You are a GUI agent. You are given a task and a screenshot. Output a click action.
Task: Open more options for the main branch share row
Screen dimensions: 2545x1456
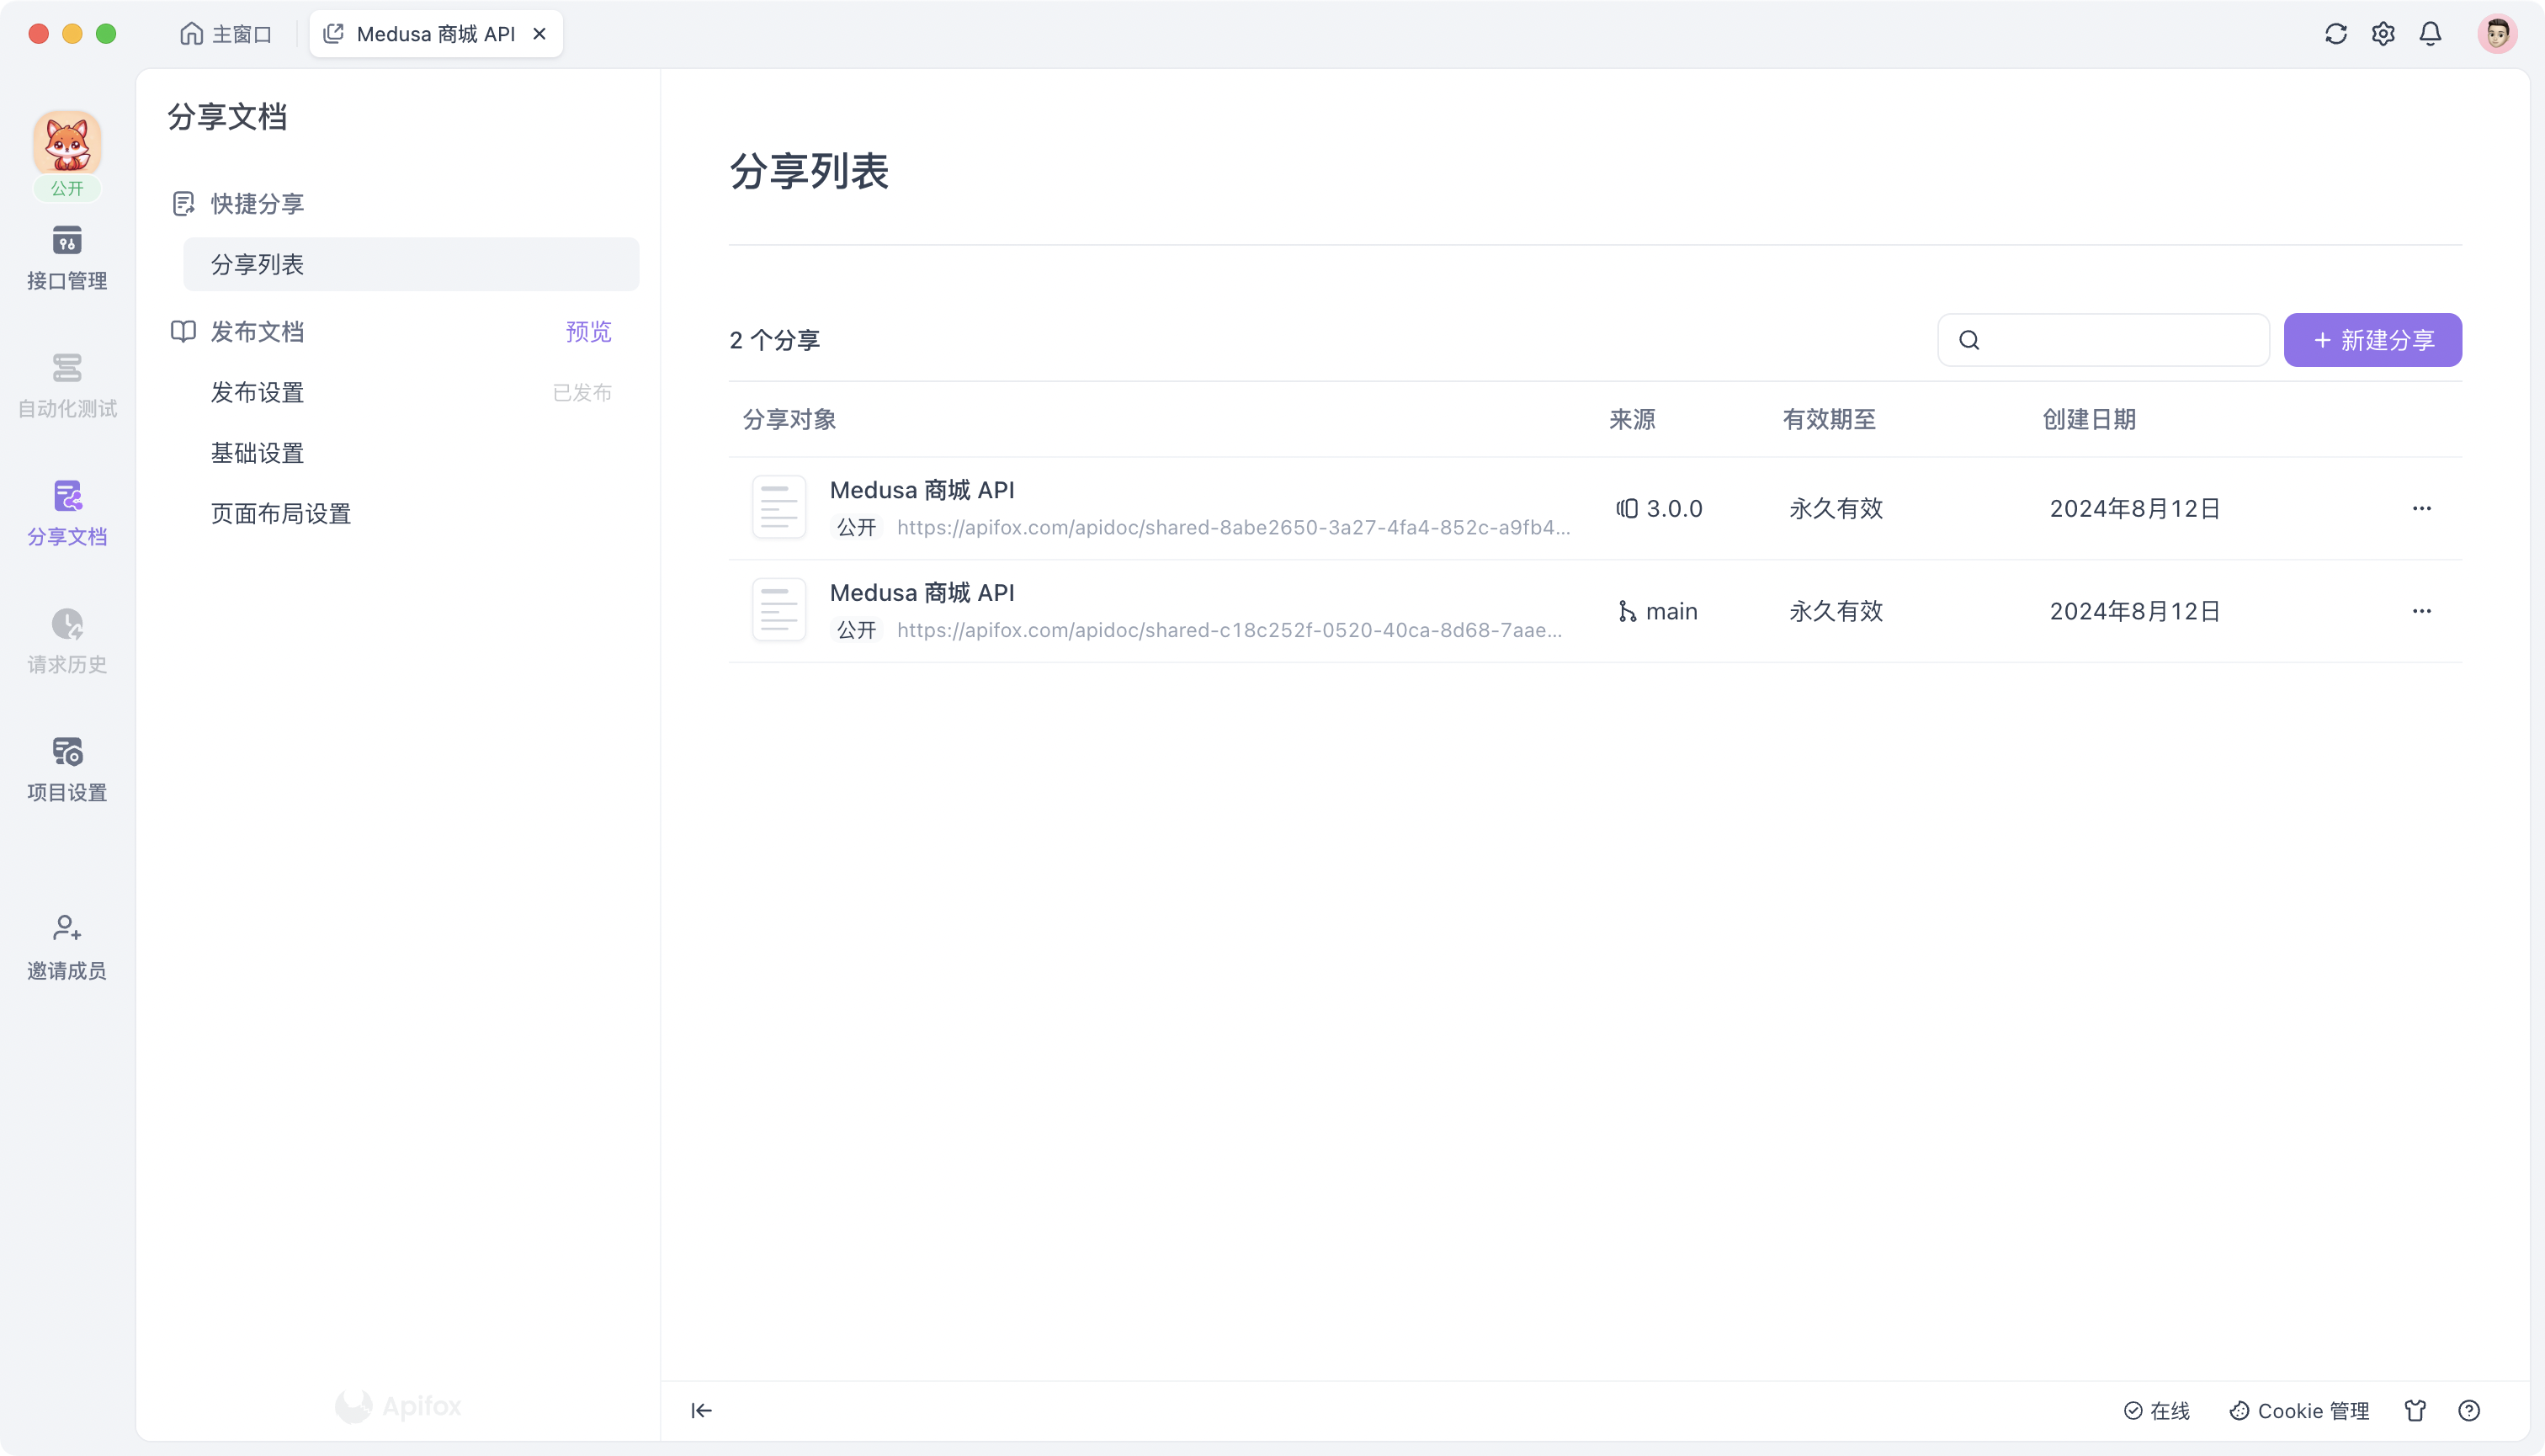click(2422, 610)
